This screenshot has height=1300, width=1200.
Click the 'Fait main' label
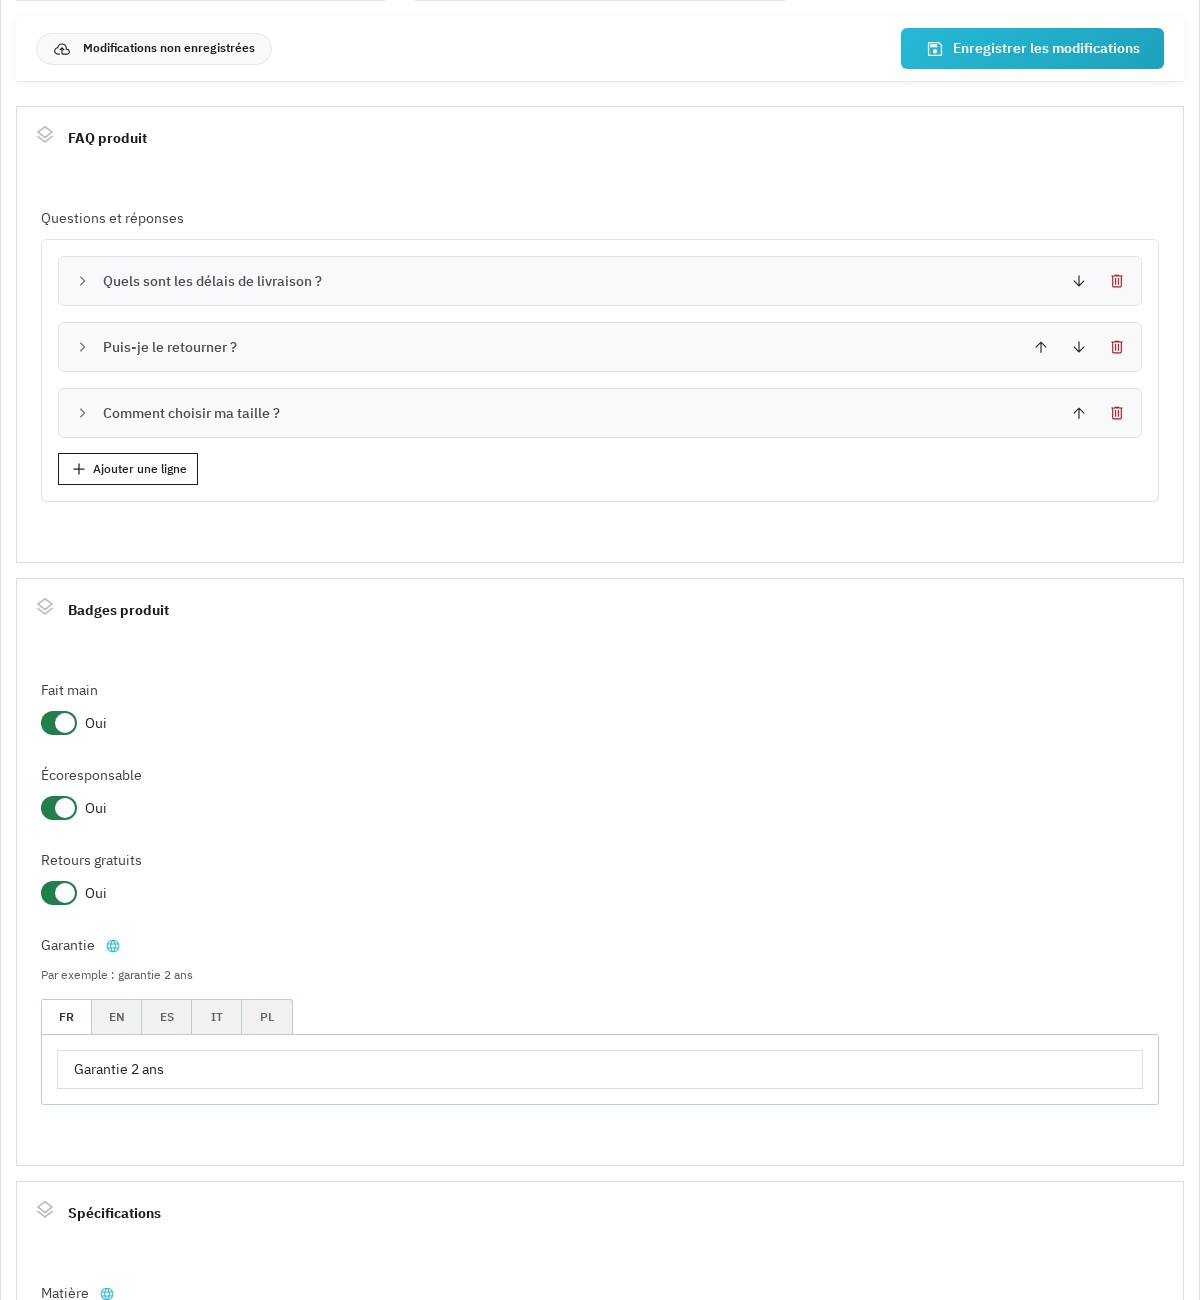tap(69, 690)
